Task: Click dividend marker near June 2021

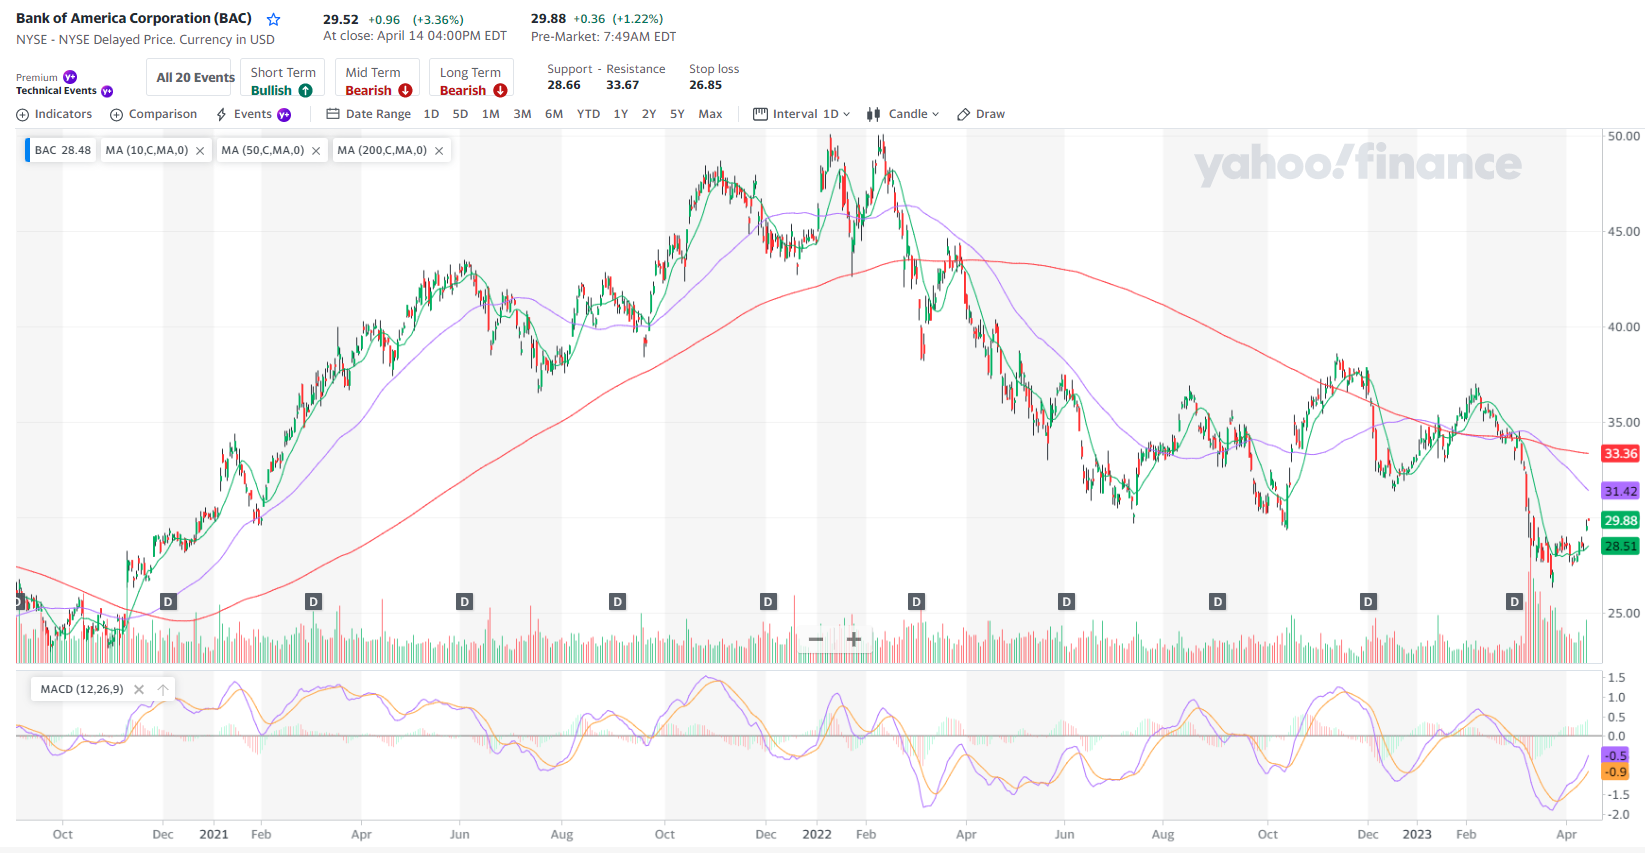Action: pos(464,602)
